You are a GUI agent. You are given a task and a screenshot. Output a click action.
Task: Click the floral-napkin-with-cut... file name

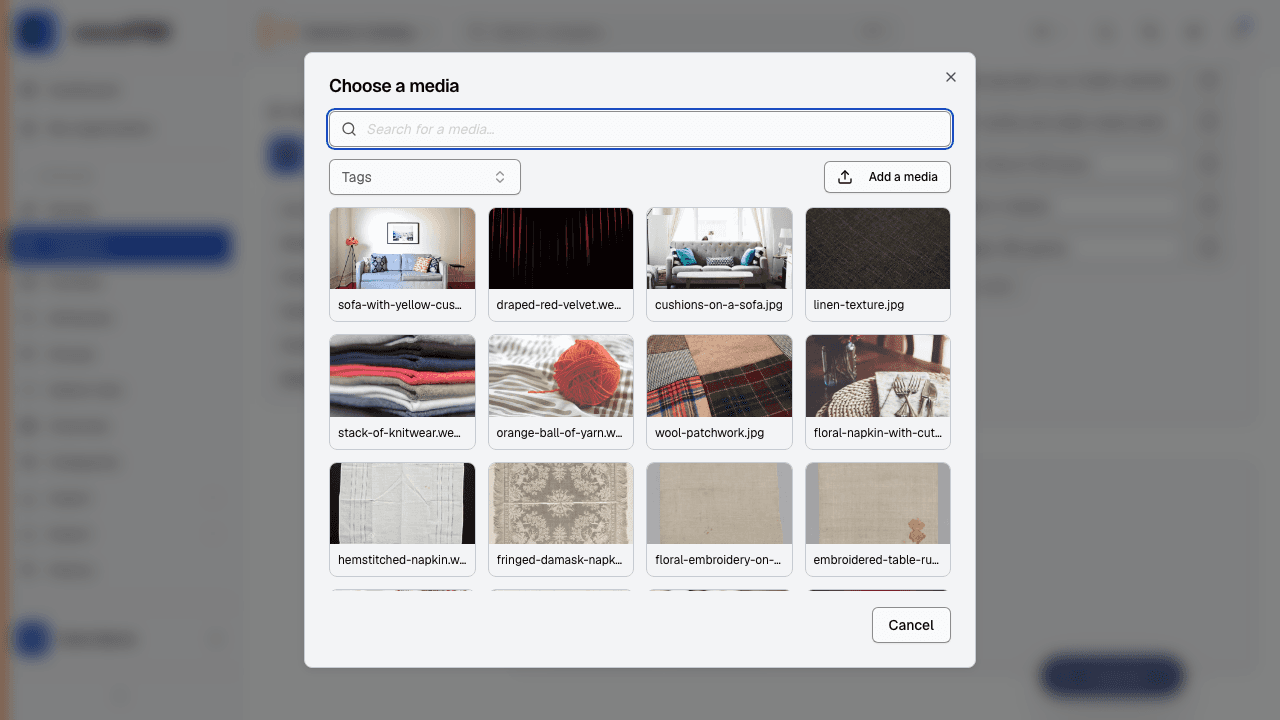pyautogui.click(x=878, y=433)
